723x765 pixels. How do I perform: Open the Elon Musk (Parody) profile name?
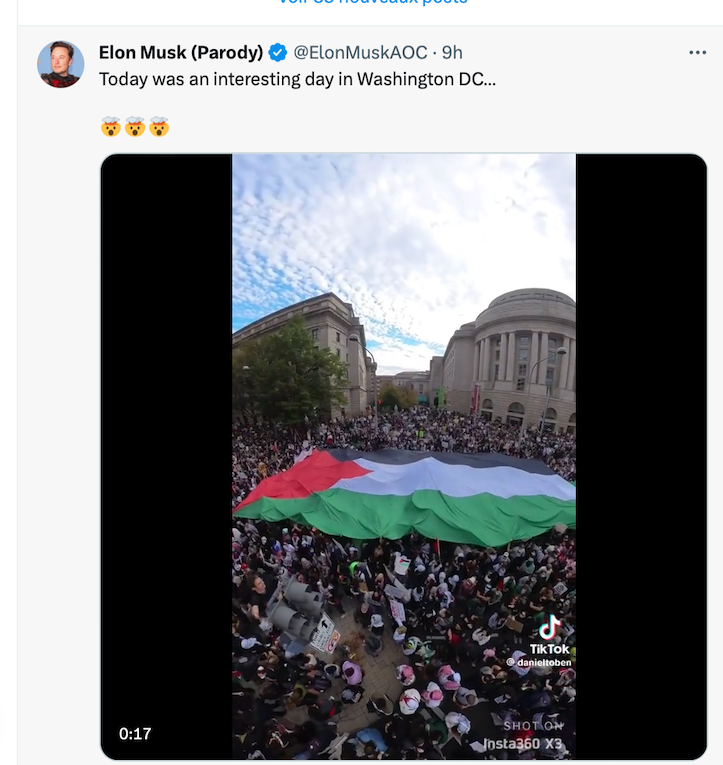pos(181,53)
